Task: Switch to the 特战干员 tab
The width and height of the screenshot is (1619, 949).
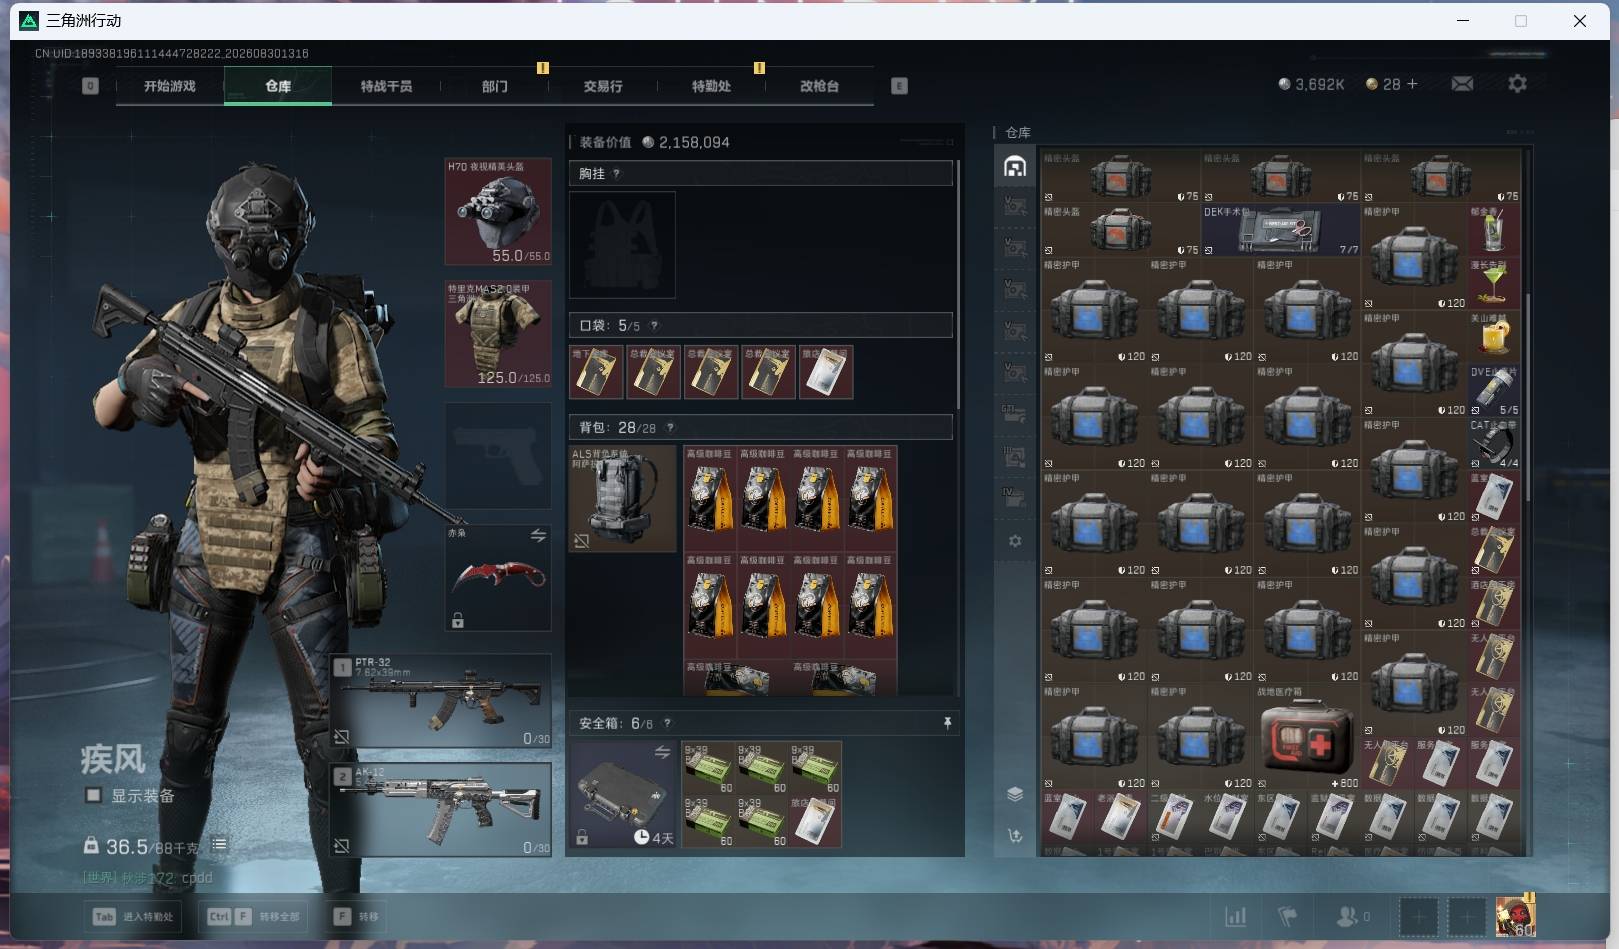Action: pos(386,86)
